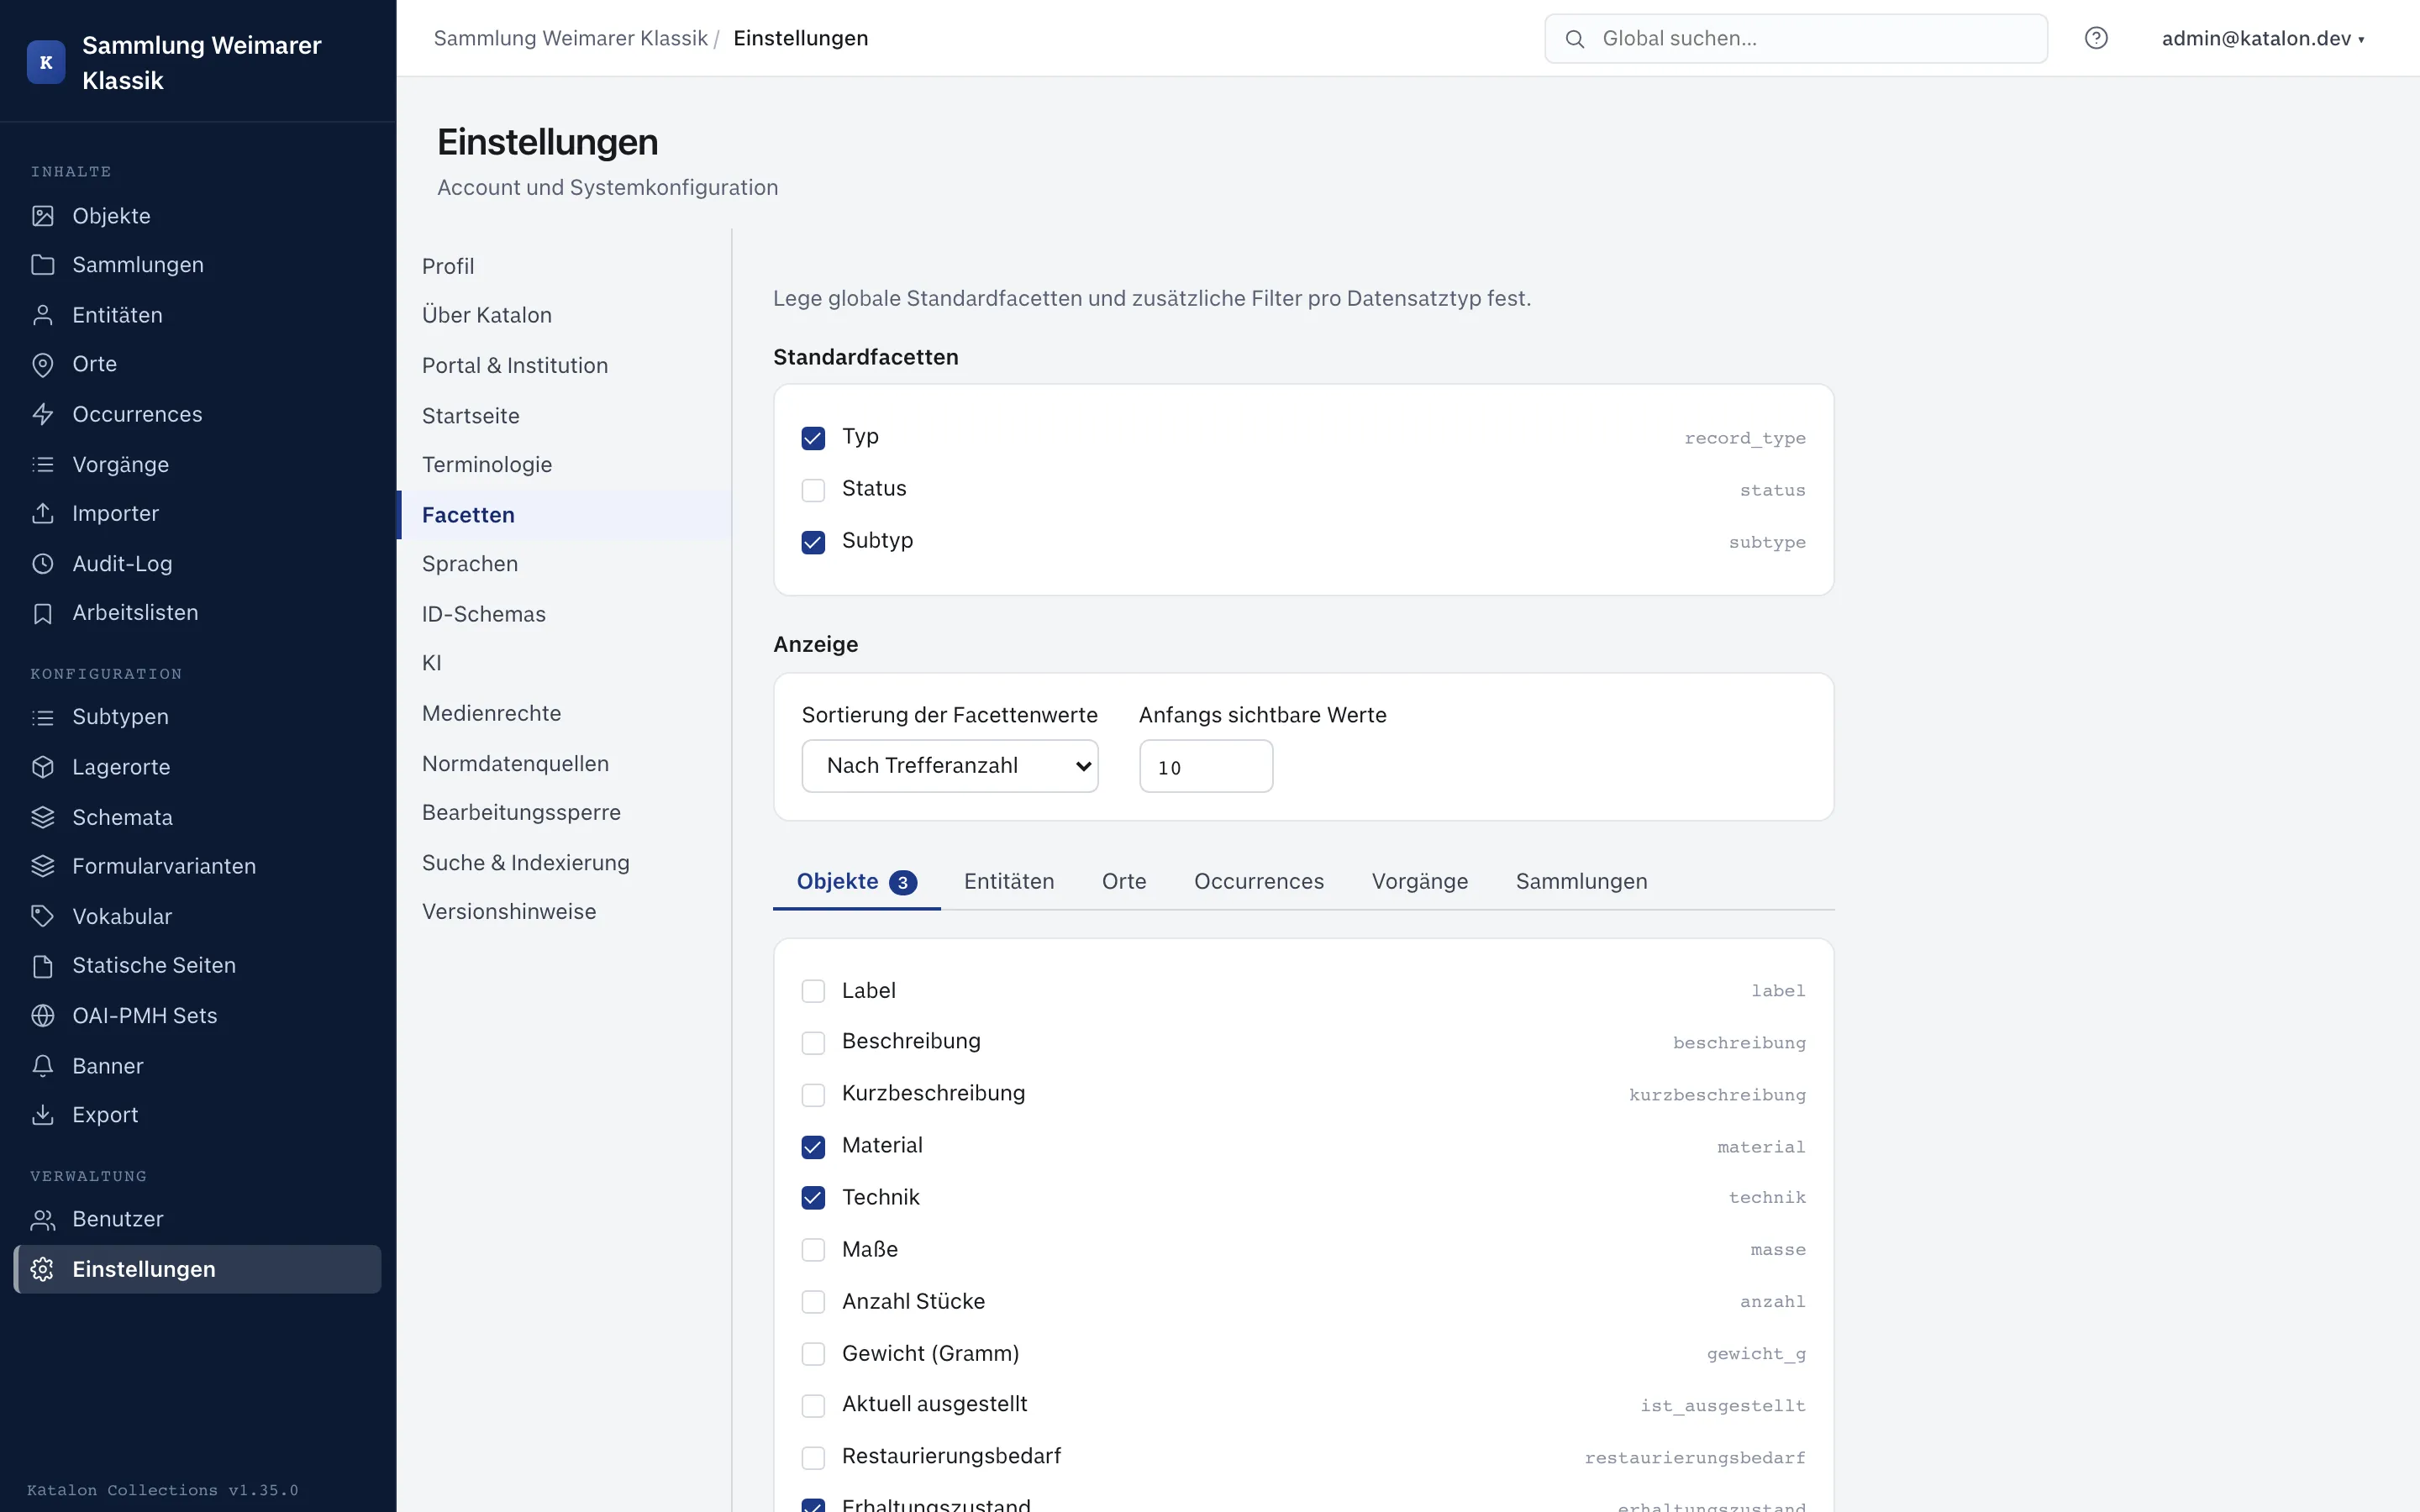2420x1512 pixels.
Task: Enable the Label facet checkbox
Action: [813, 991]
